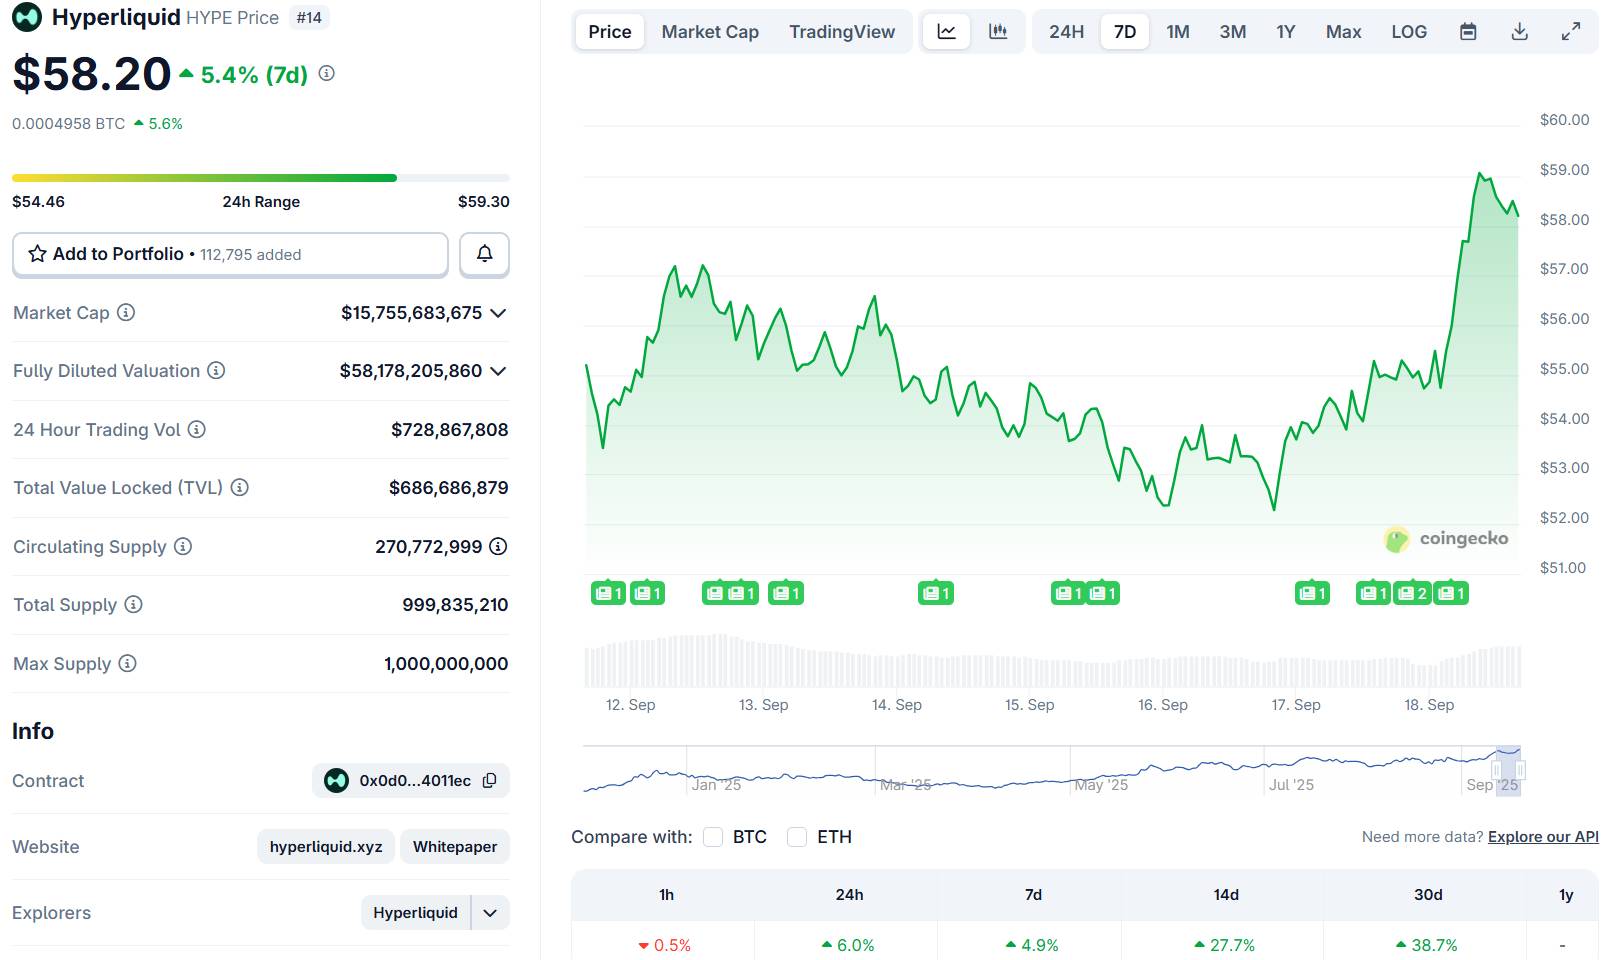Expand Fully Diluted Valuation chevron
Image resolution: width=1612 pixels, height=960 pixels.
tap(498, 371)
